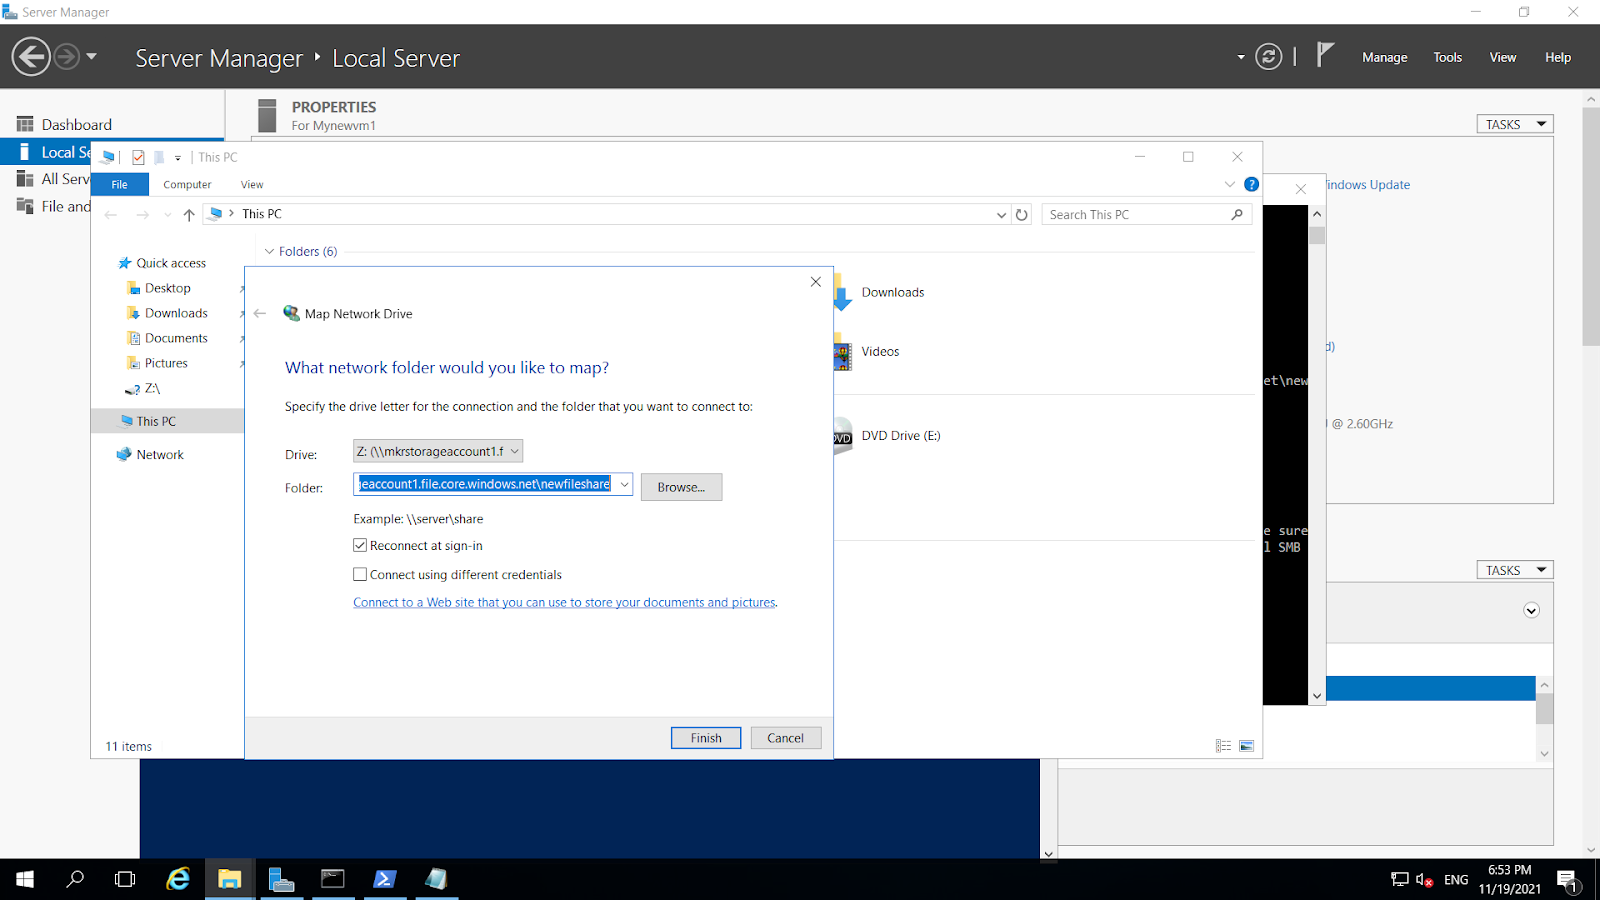This screenshot has height=900, width=1600.
Task: Open the Windows Start menu
Action: point(25,879)
